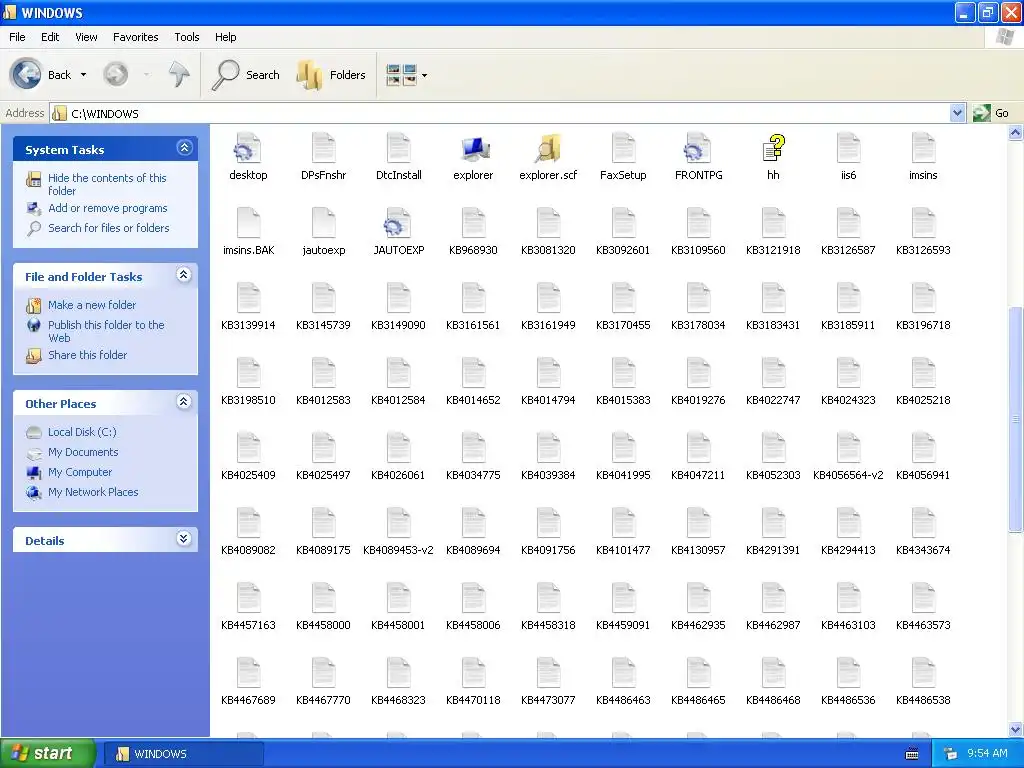Click Share this folder link
This screenshot has height=768, width=1024.
coord(88,355)
